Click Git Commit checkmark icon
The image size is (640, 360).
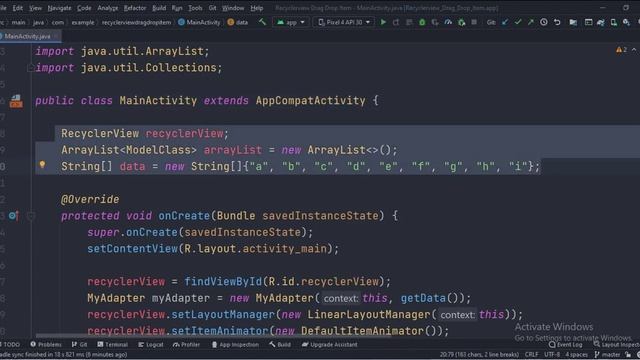pos(518,22)
